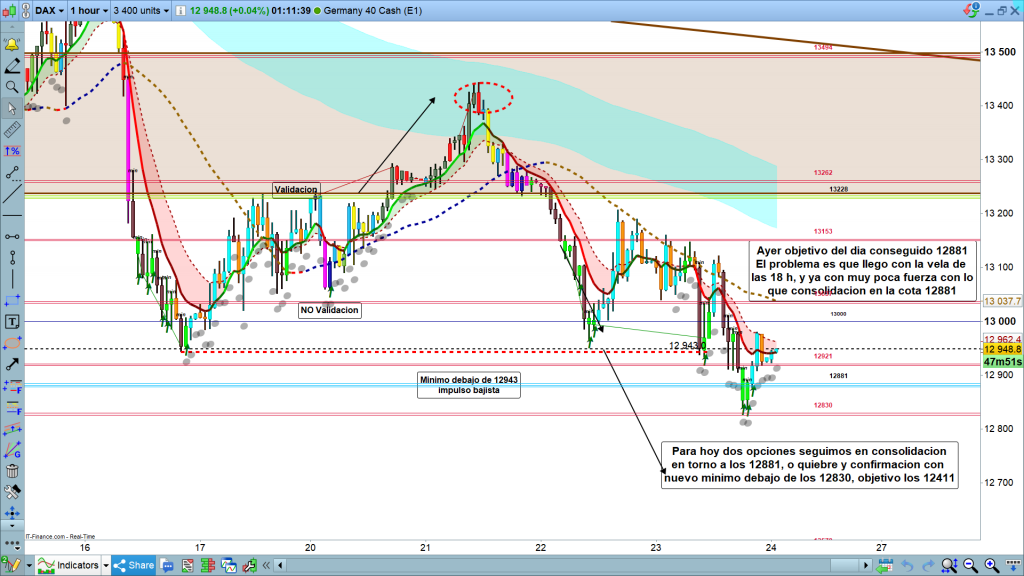Expand the 3 400 units dropdown

(142, 11)
